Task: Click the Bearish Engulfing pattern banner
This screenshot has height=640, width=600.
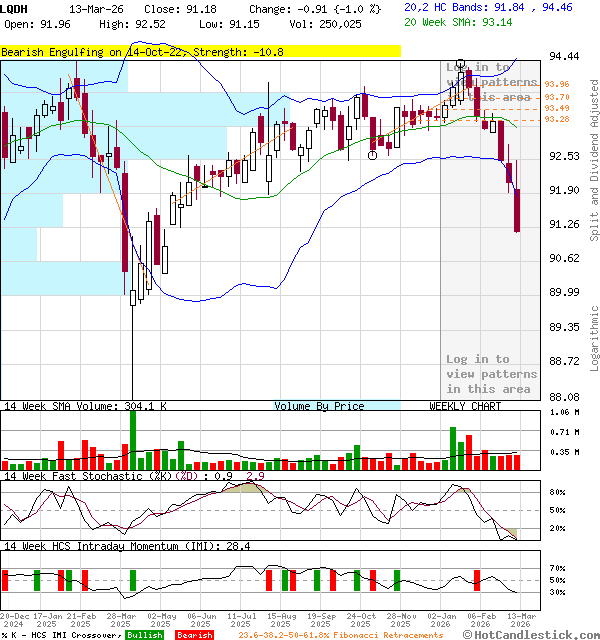Action: (200, 51)
